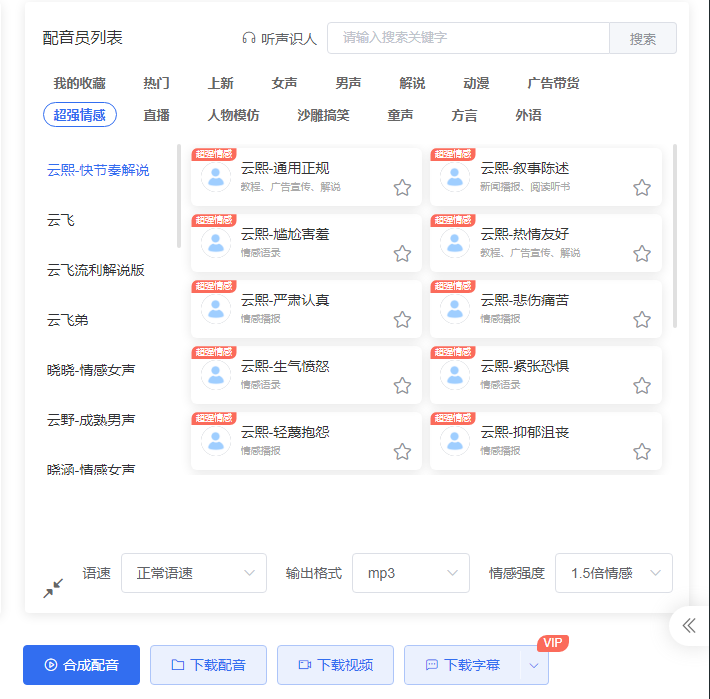The image size is (710, 699).
Task: Select 云野-成熟男声 in the list
Action: 91,420
